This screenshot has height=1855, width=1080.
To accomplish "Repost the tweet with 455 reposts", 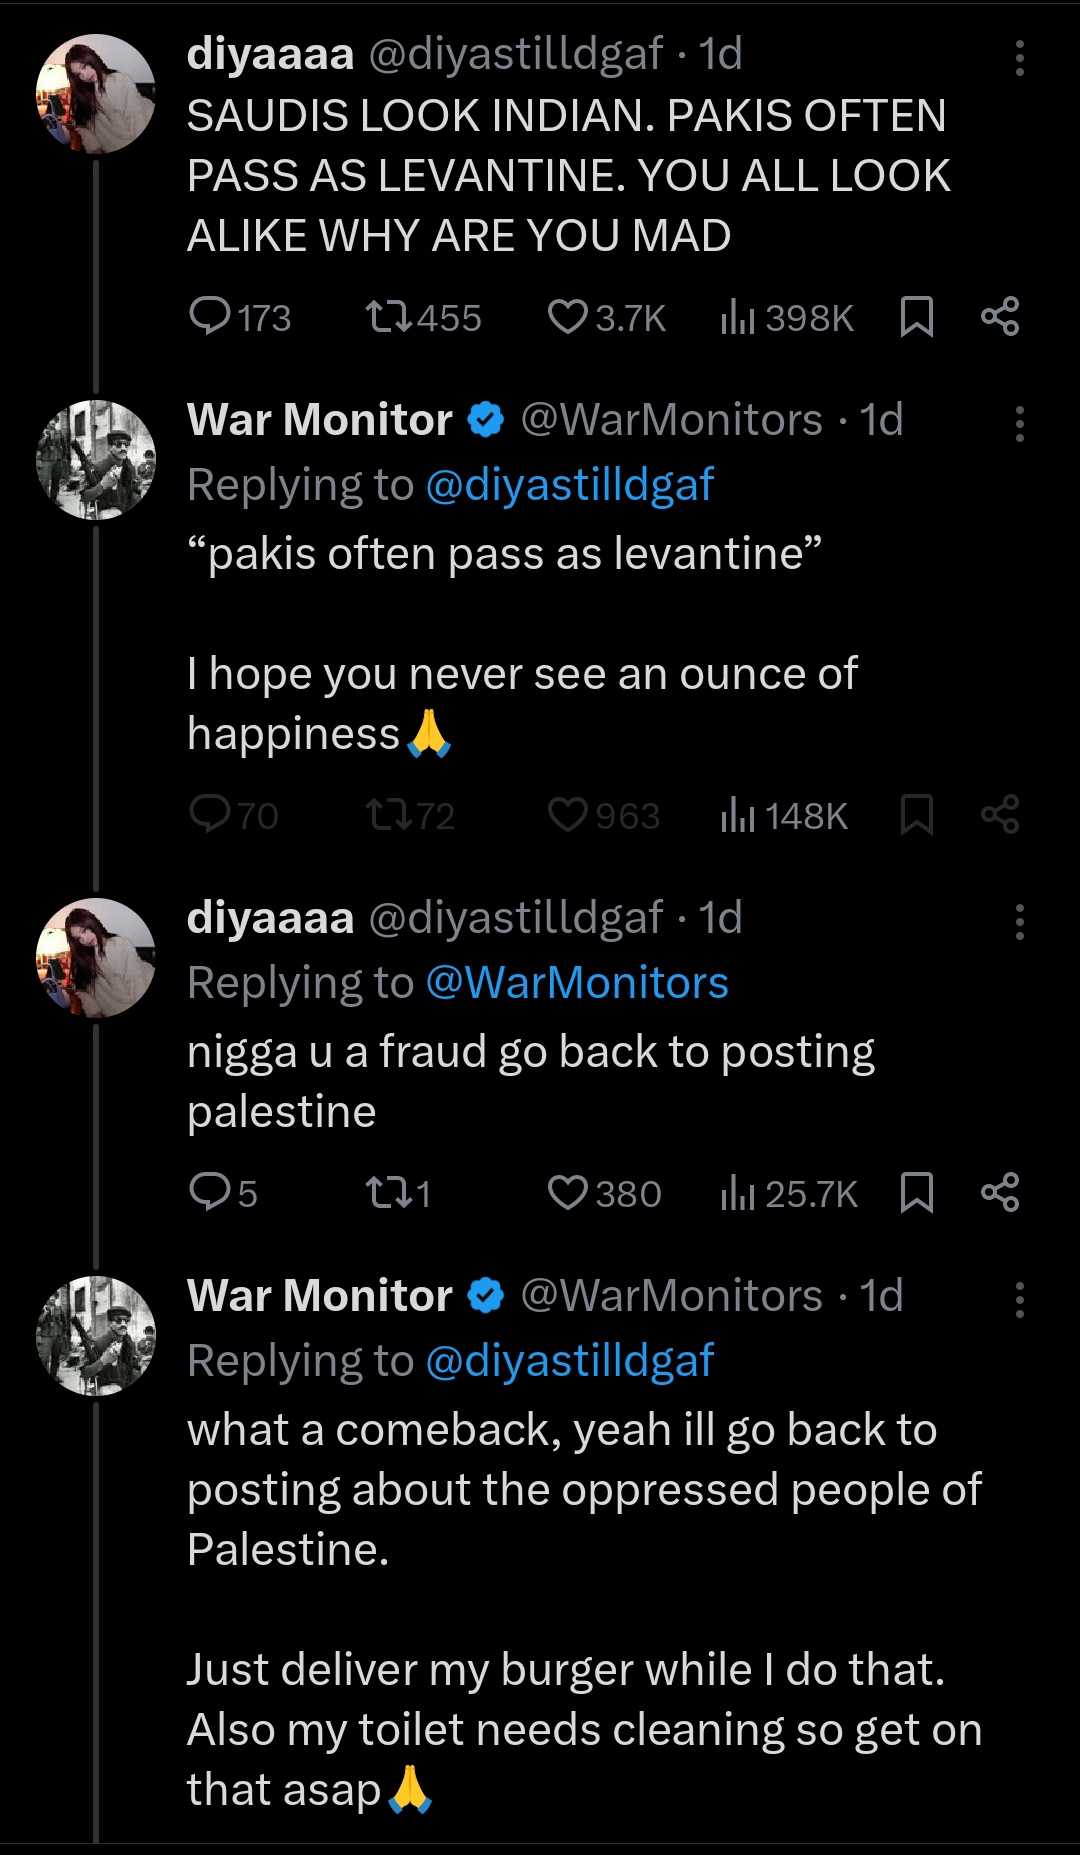I will click(388, 317).
